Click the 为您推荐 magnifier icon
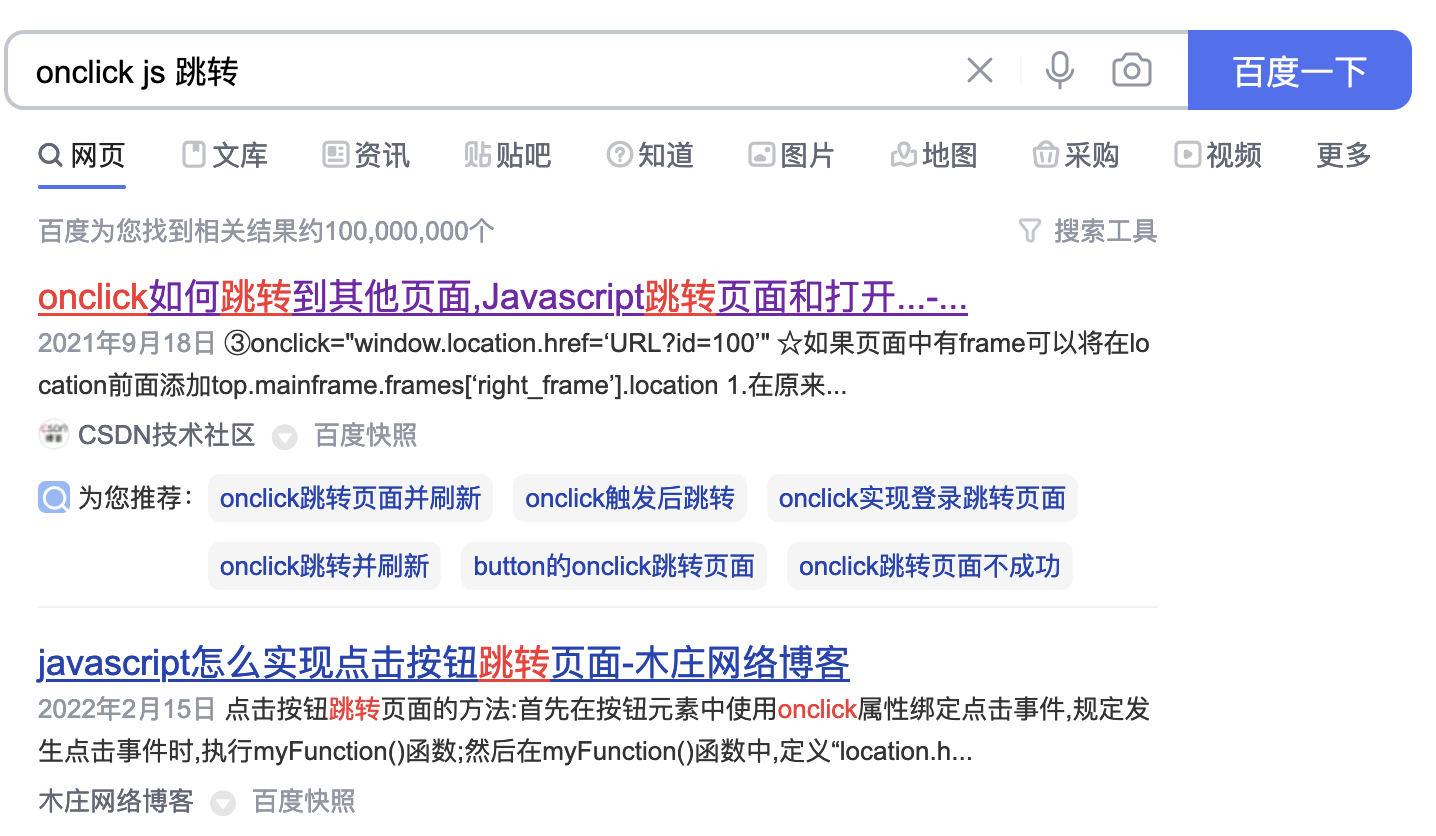Screen dimensions: 1436x836 (54, 497)
